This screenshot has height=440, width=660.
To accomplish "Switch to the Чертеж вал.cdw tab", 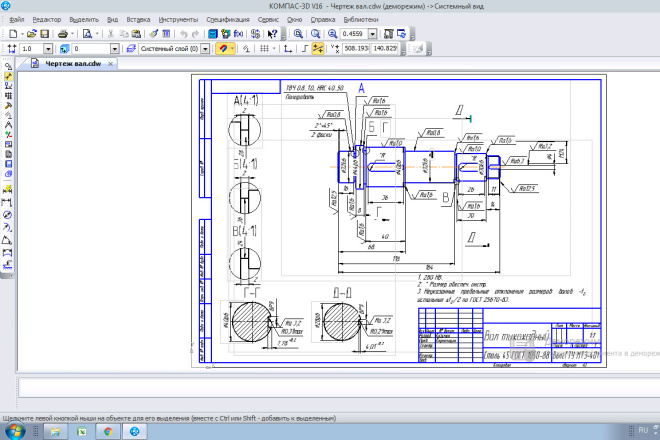I will (72, 64).
